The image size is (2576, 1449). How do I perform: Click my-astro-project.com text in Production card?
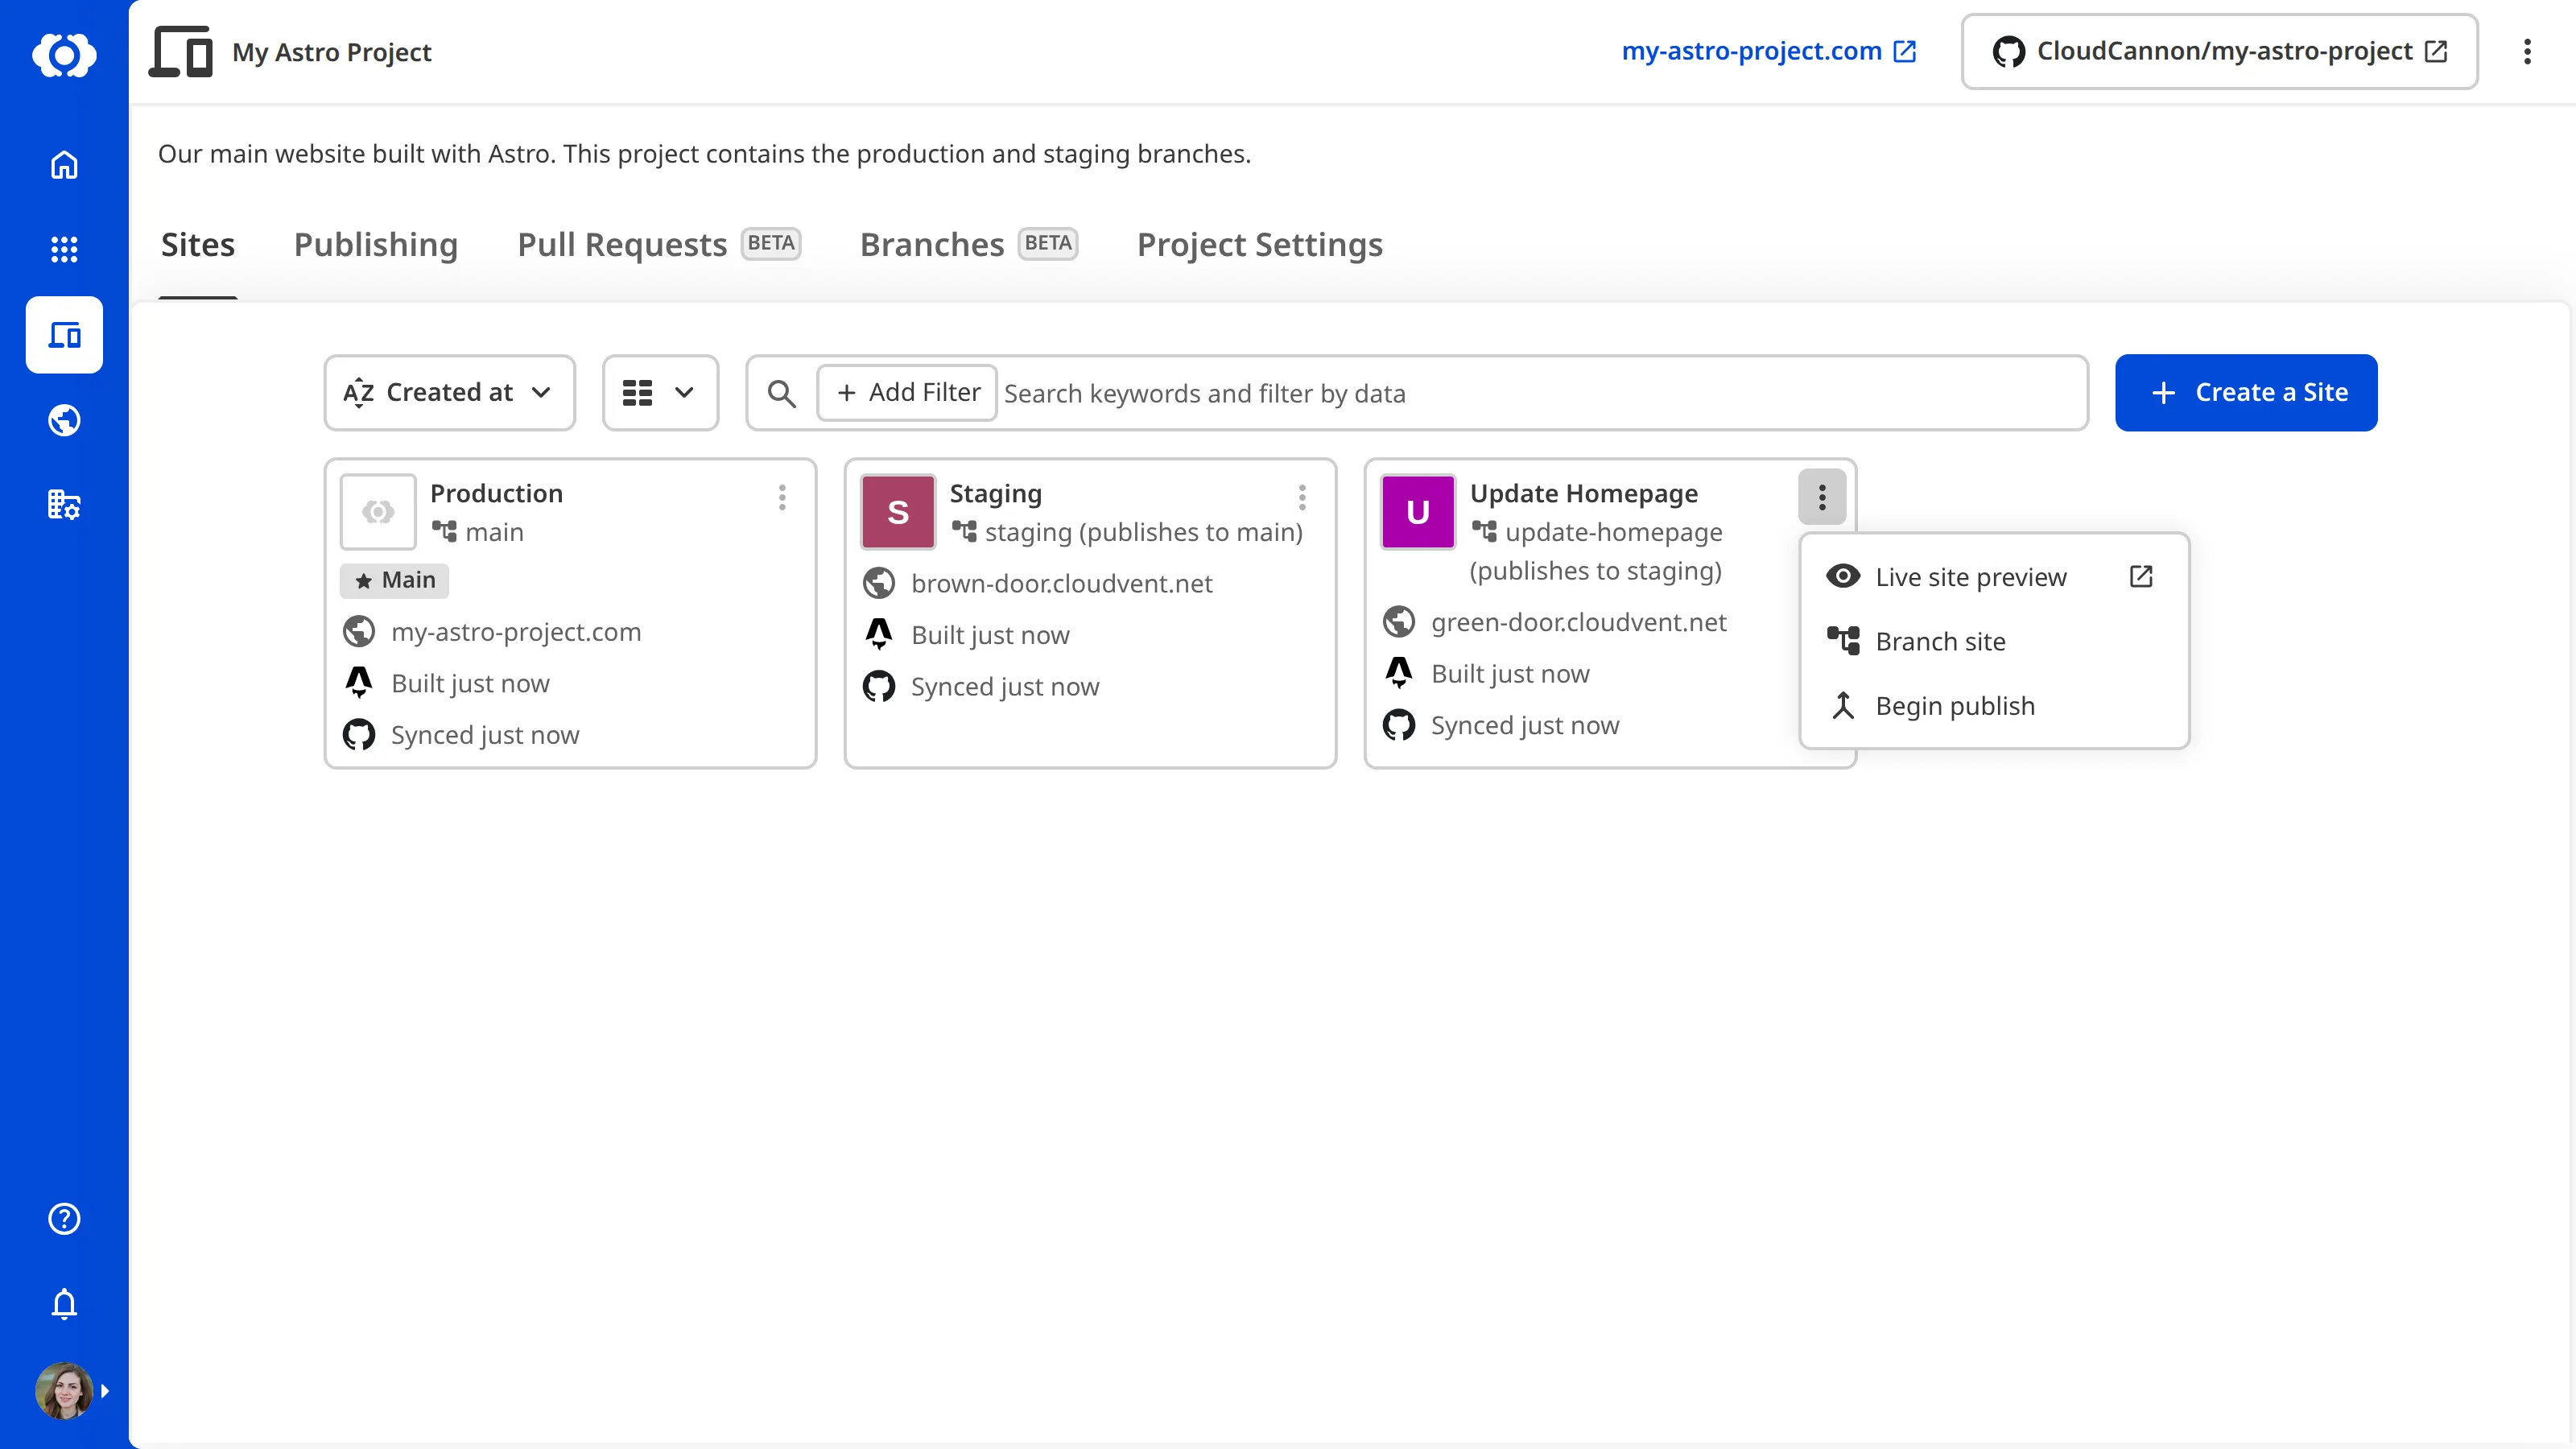click(x=516, y=632)
